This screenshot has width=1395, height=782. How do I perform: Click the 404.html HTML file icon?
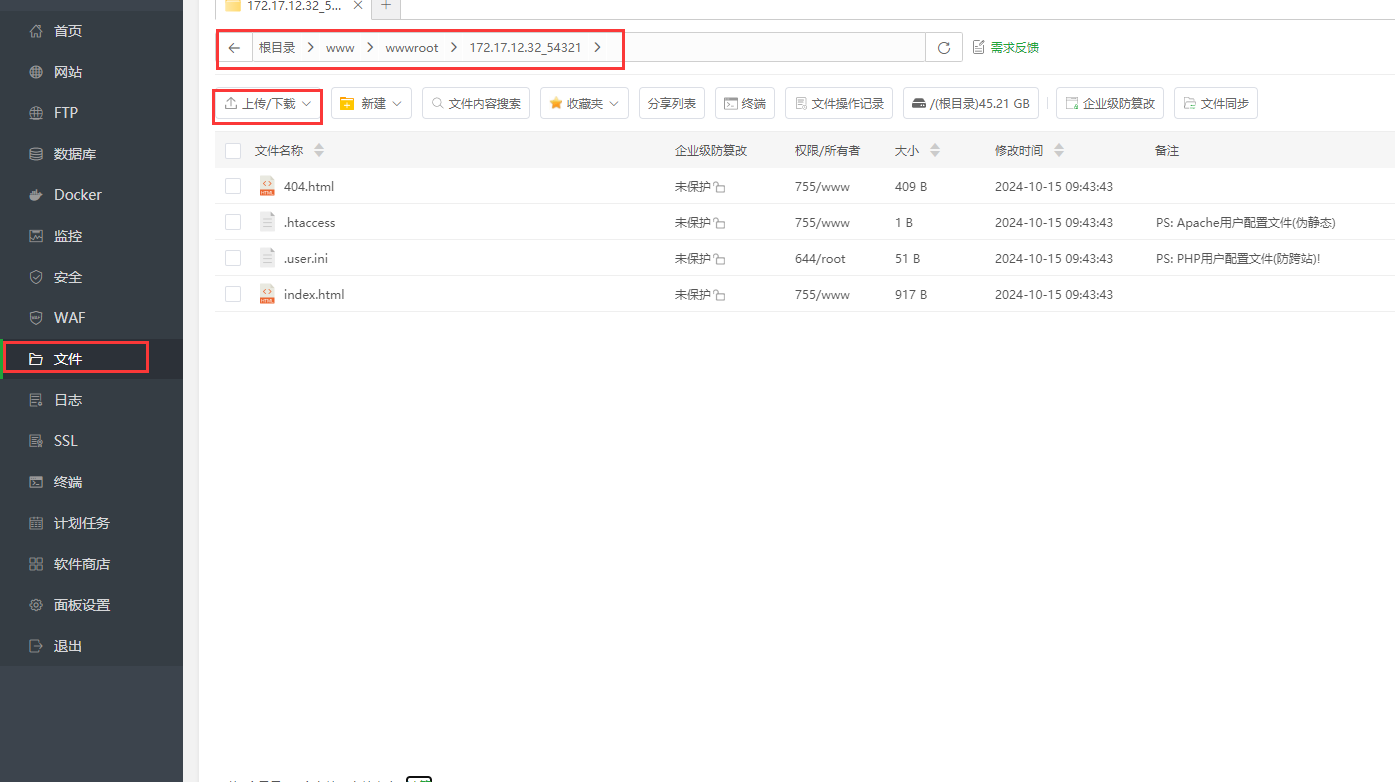coord(267,186)
